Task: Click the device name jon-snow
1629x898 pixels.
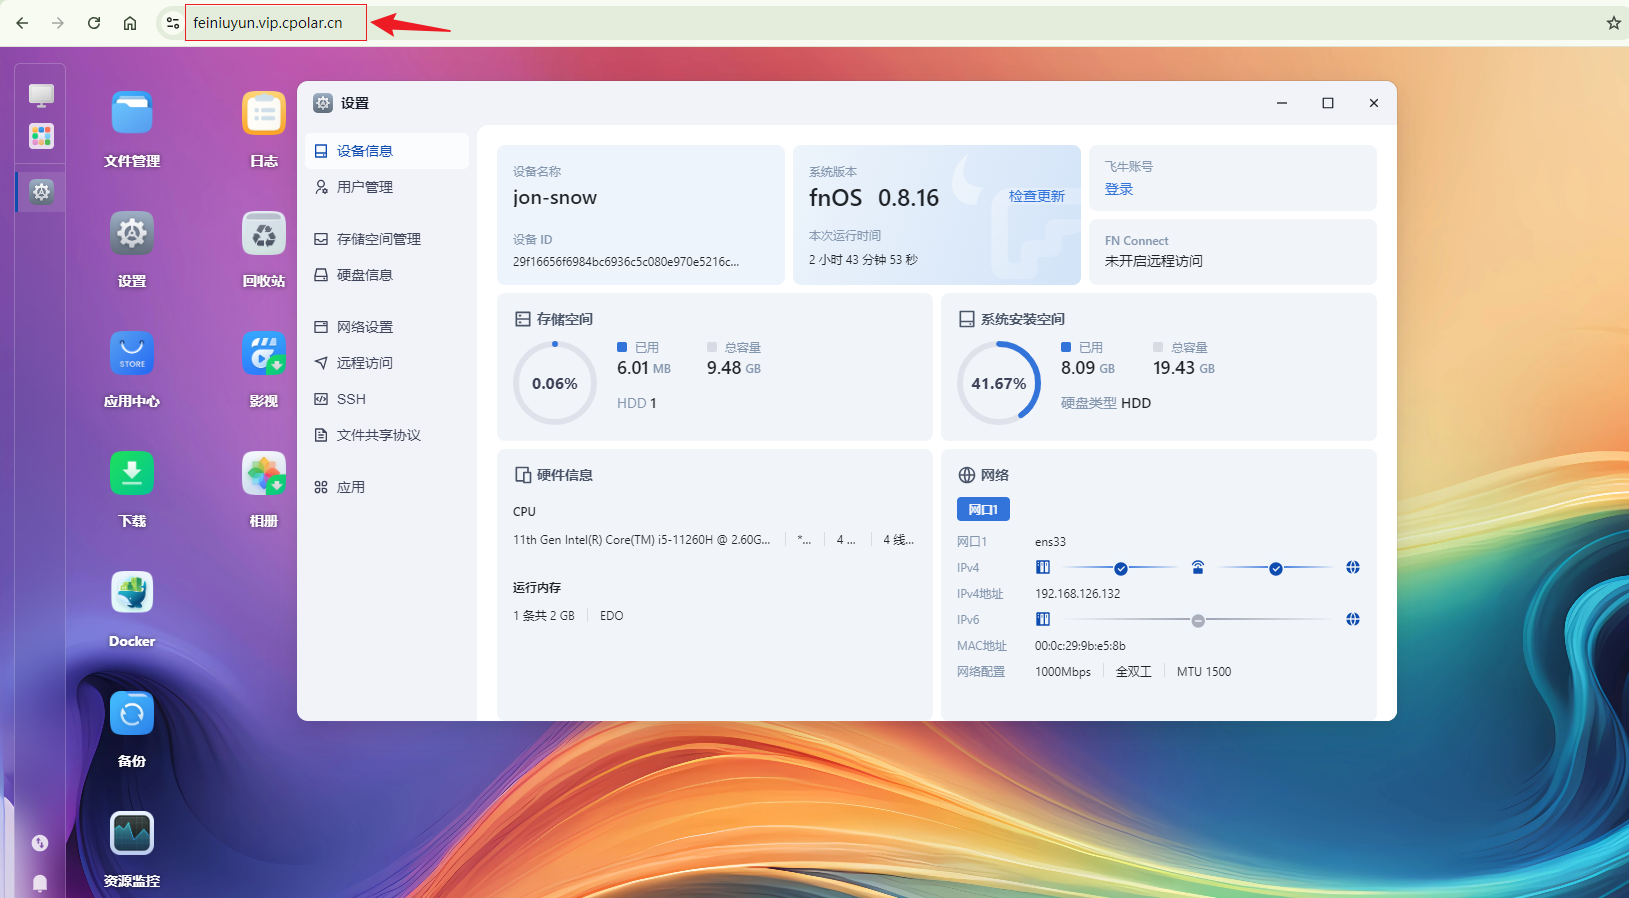Action: (555, 198)
